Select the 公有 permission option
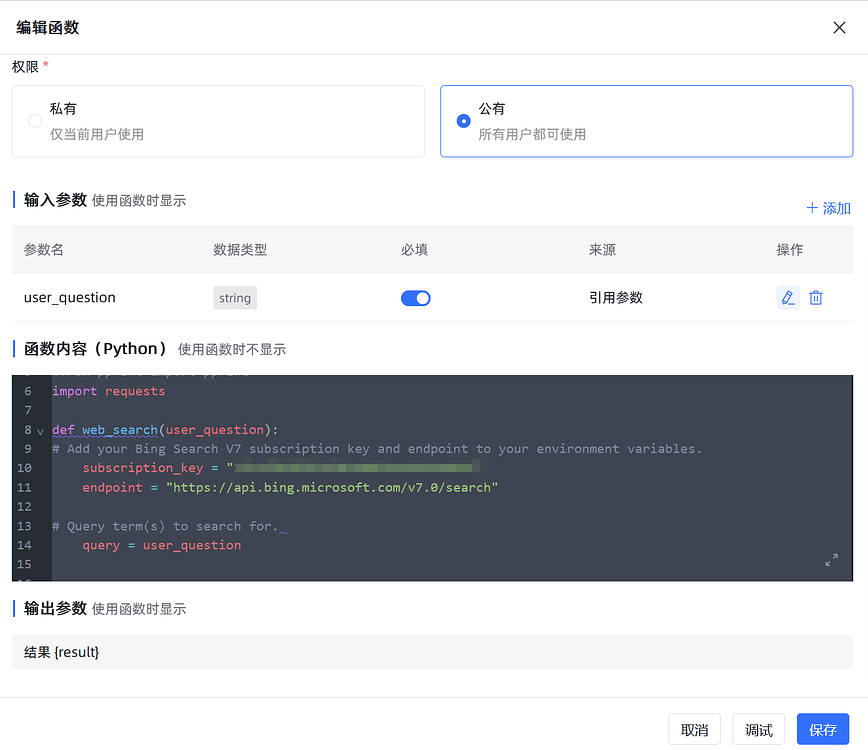The image size is (868, 750). click(x=646, y=121)
